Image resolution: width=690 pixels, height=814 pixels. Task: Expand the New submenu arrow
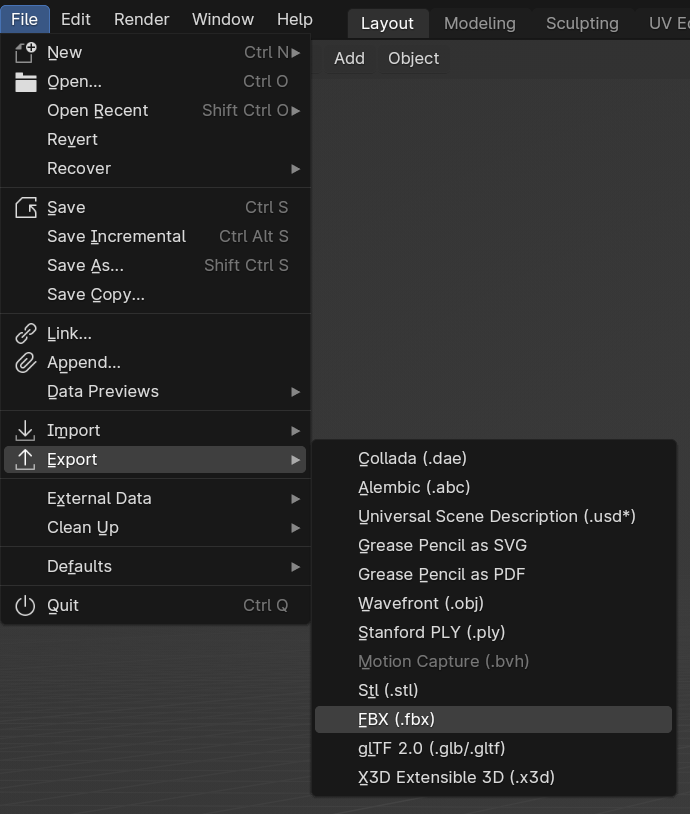coord(295,52)
